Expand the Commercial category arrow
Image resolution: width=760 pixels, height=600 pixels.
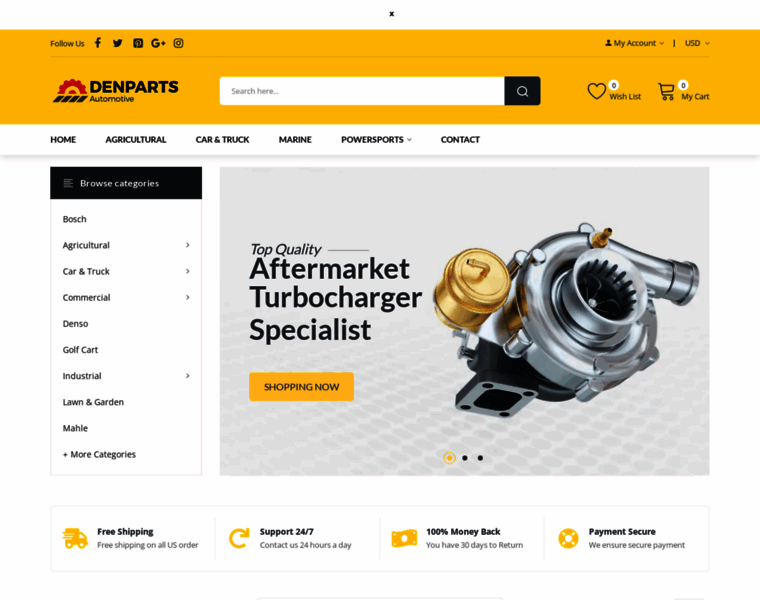click(188, 298)
